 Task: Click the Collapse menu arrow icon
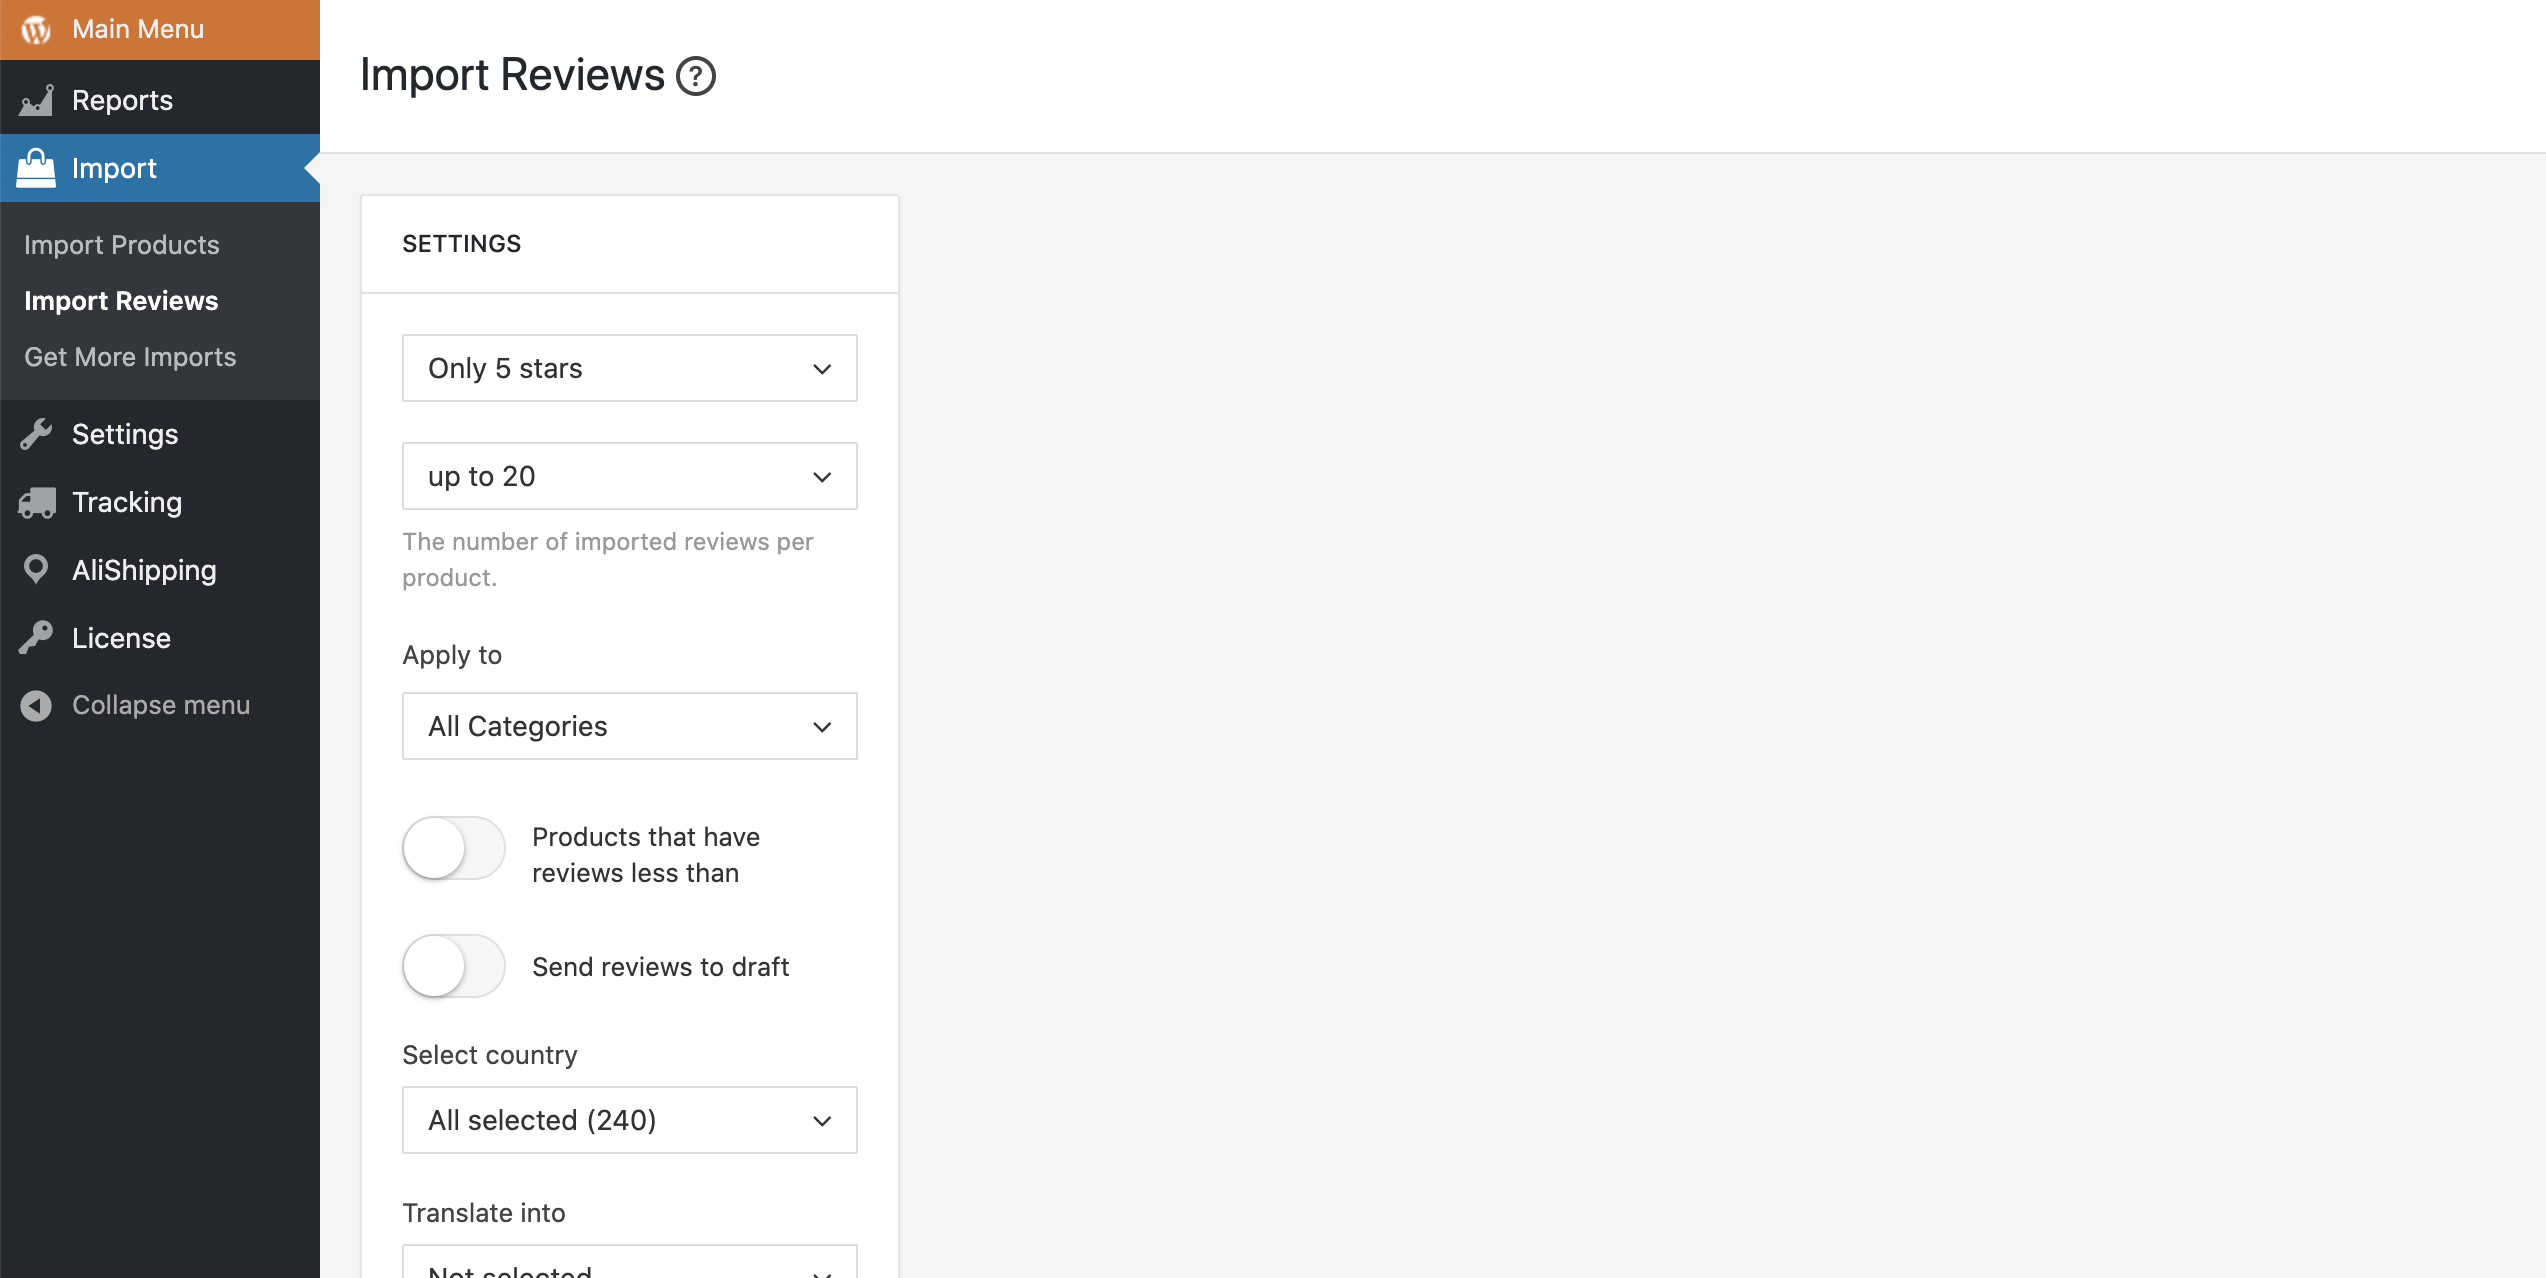point(36,706)
